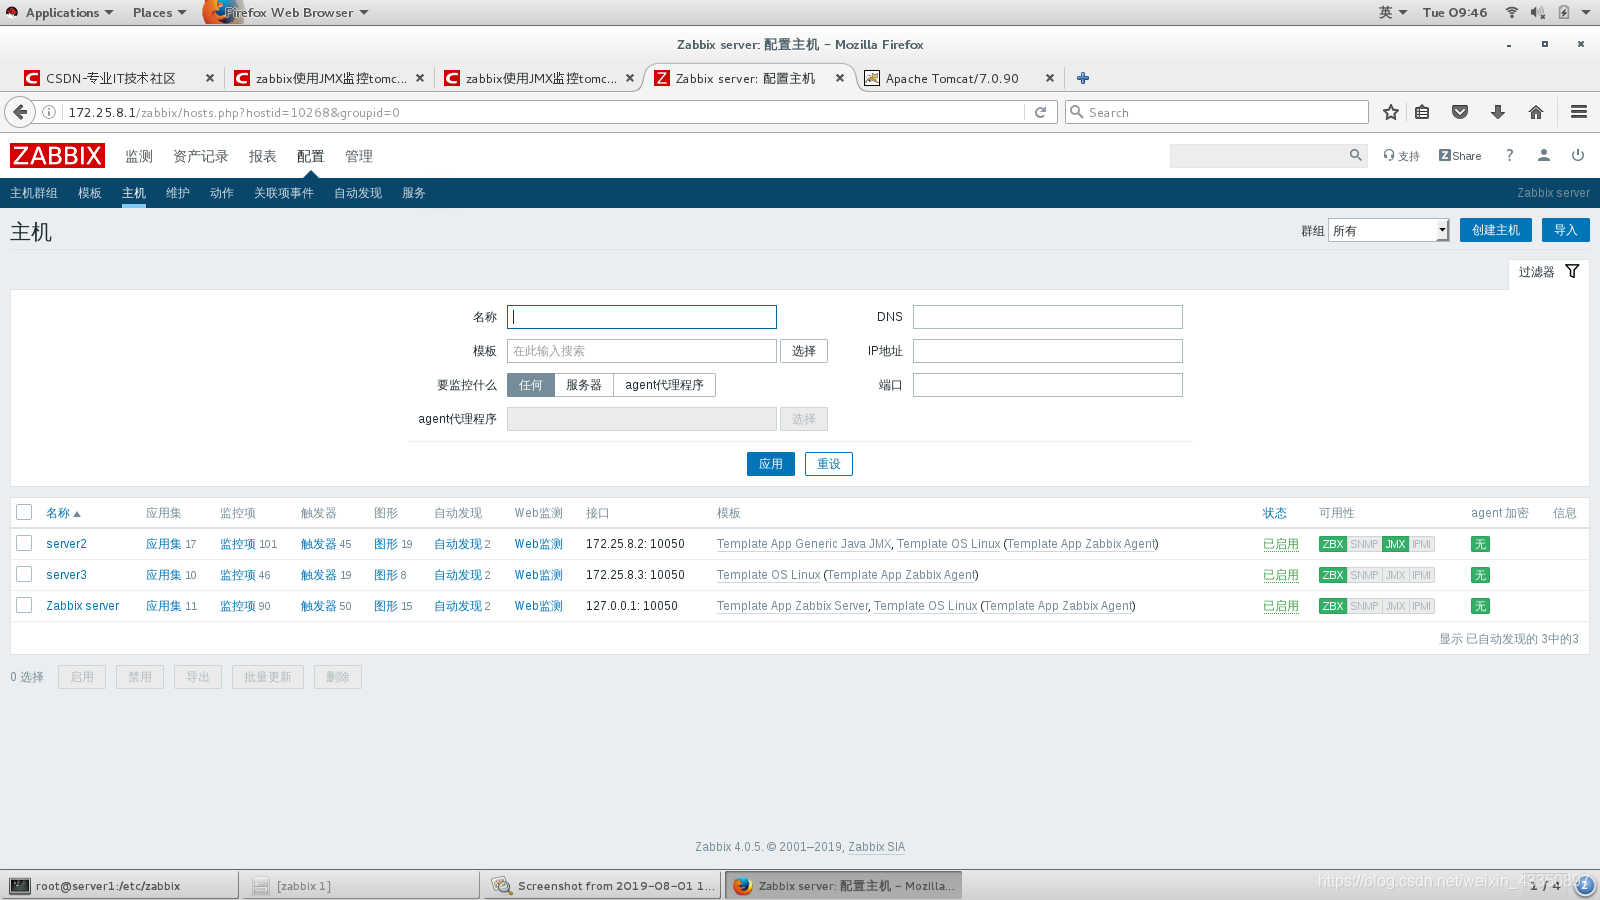Show site info icon in address bar
This screenshot has height=900, width=1600.
point(48,112)
